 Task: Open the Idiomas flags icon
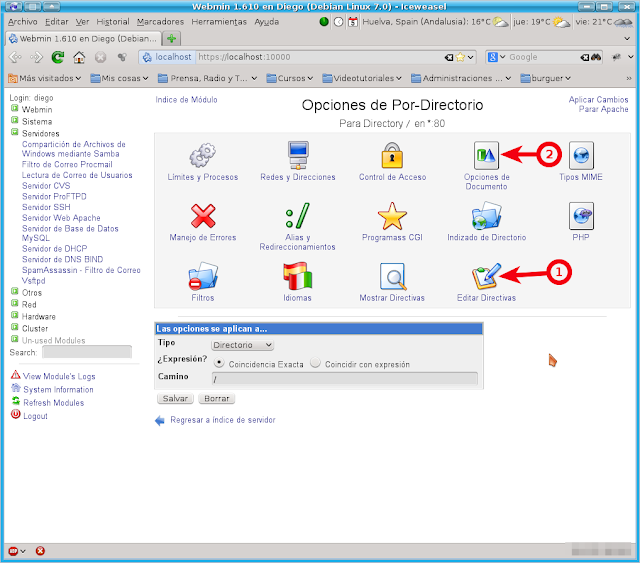tap(298, 276)
